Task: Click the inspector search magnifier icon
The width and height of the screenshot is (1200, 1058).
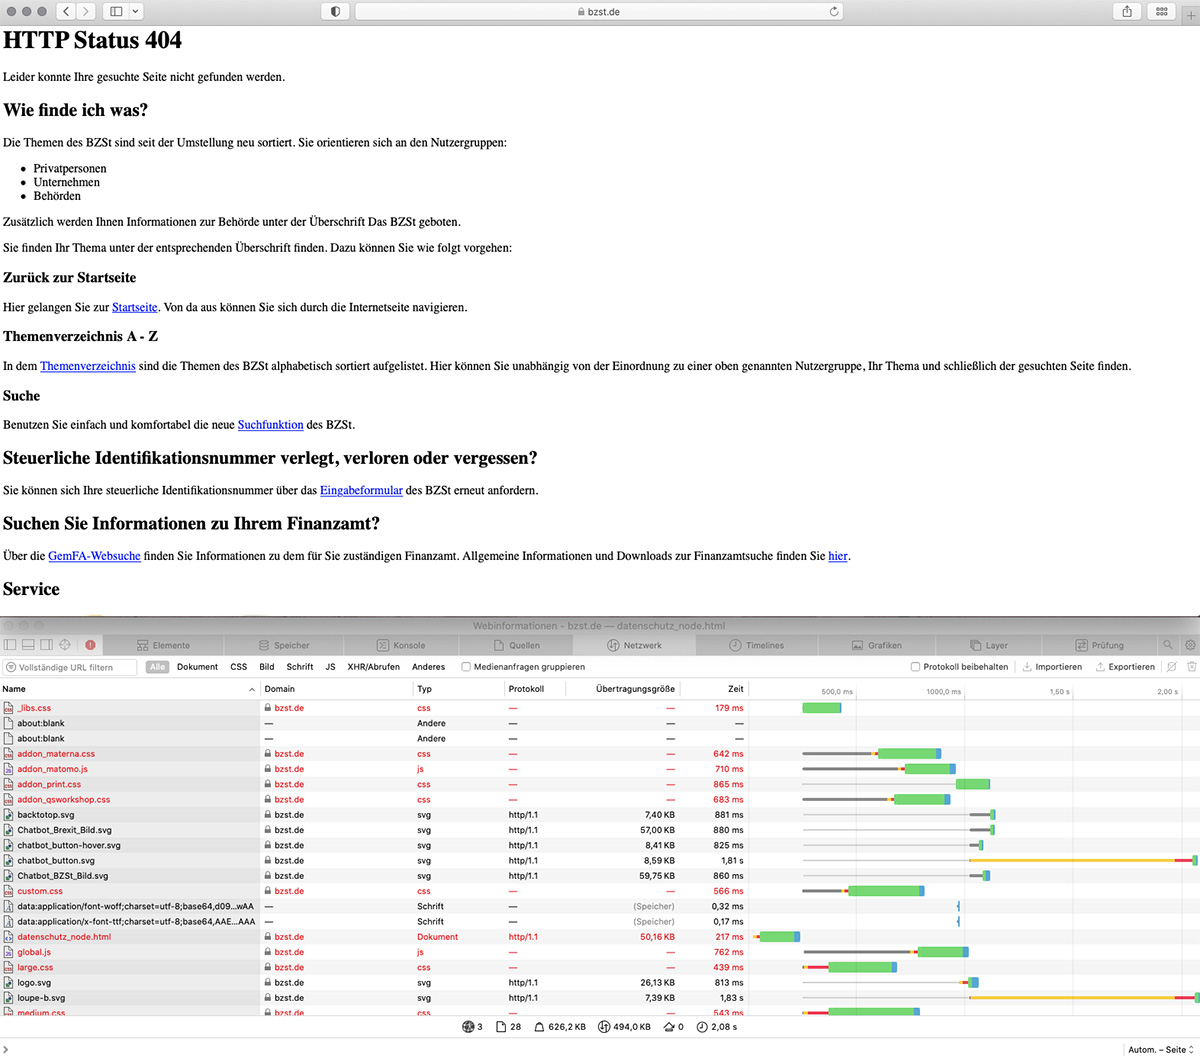Action: pyautogui.click(x=1167, y=645)
